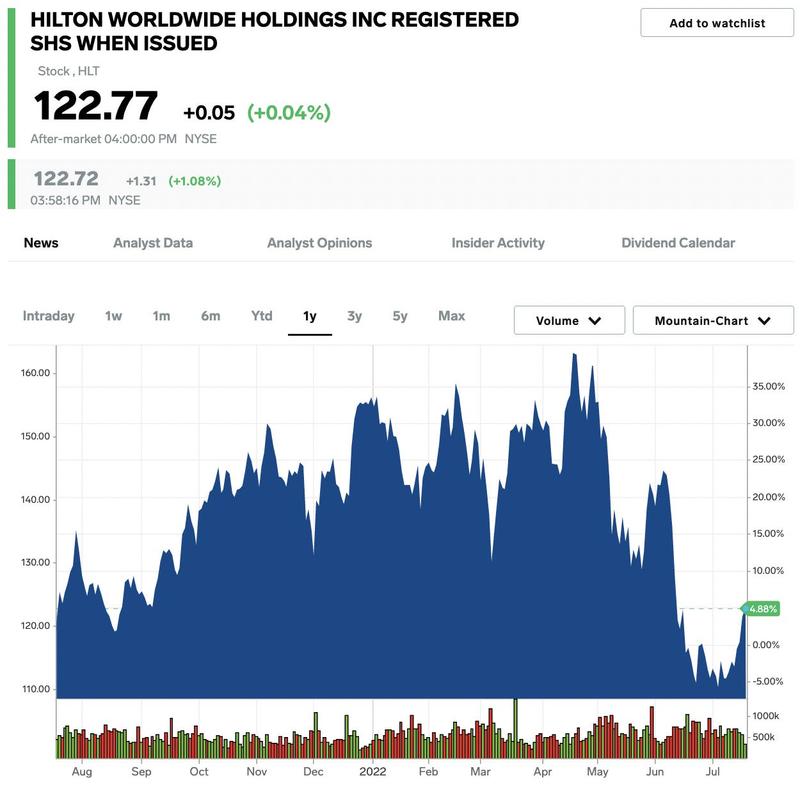Open the Volume dropdown

[x=569, y=320]
